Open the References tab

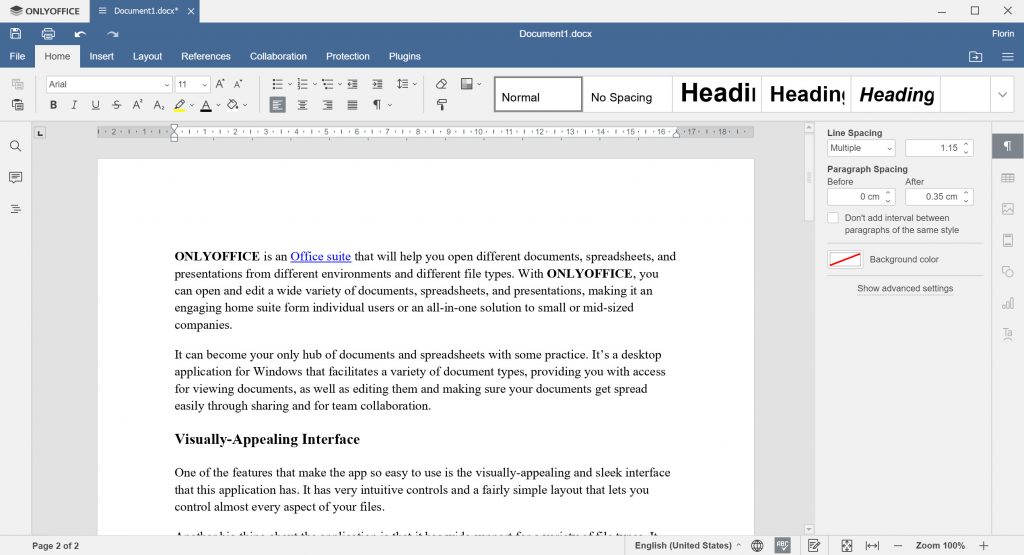(205, 56)
